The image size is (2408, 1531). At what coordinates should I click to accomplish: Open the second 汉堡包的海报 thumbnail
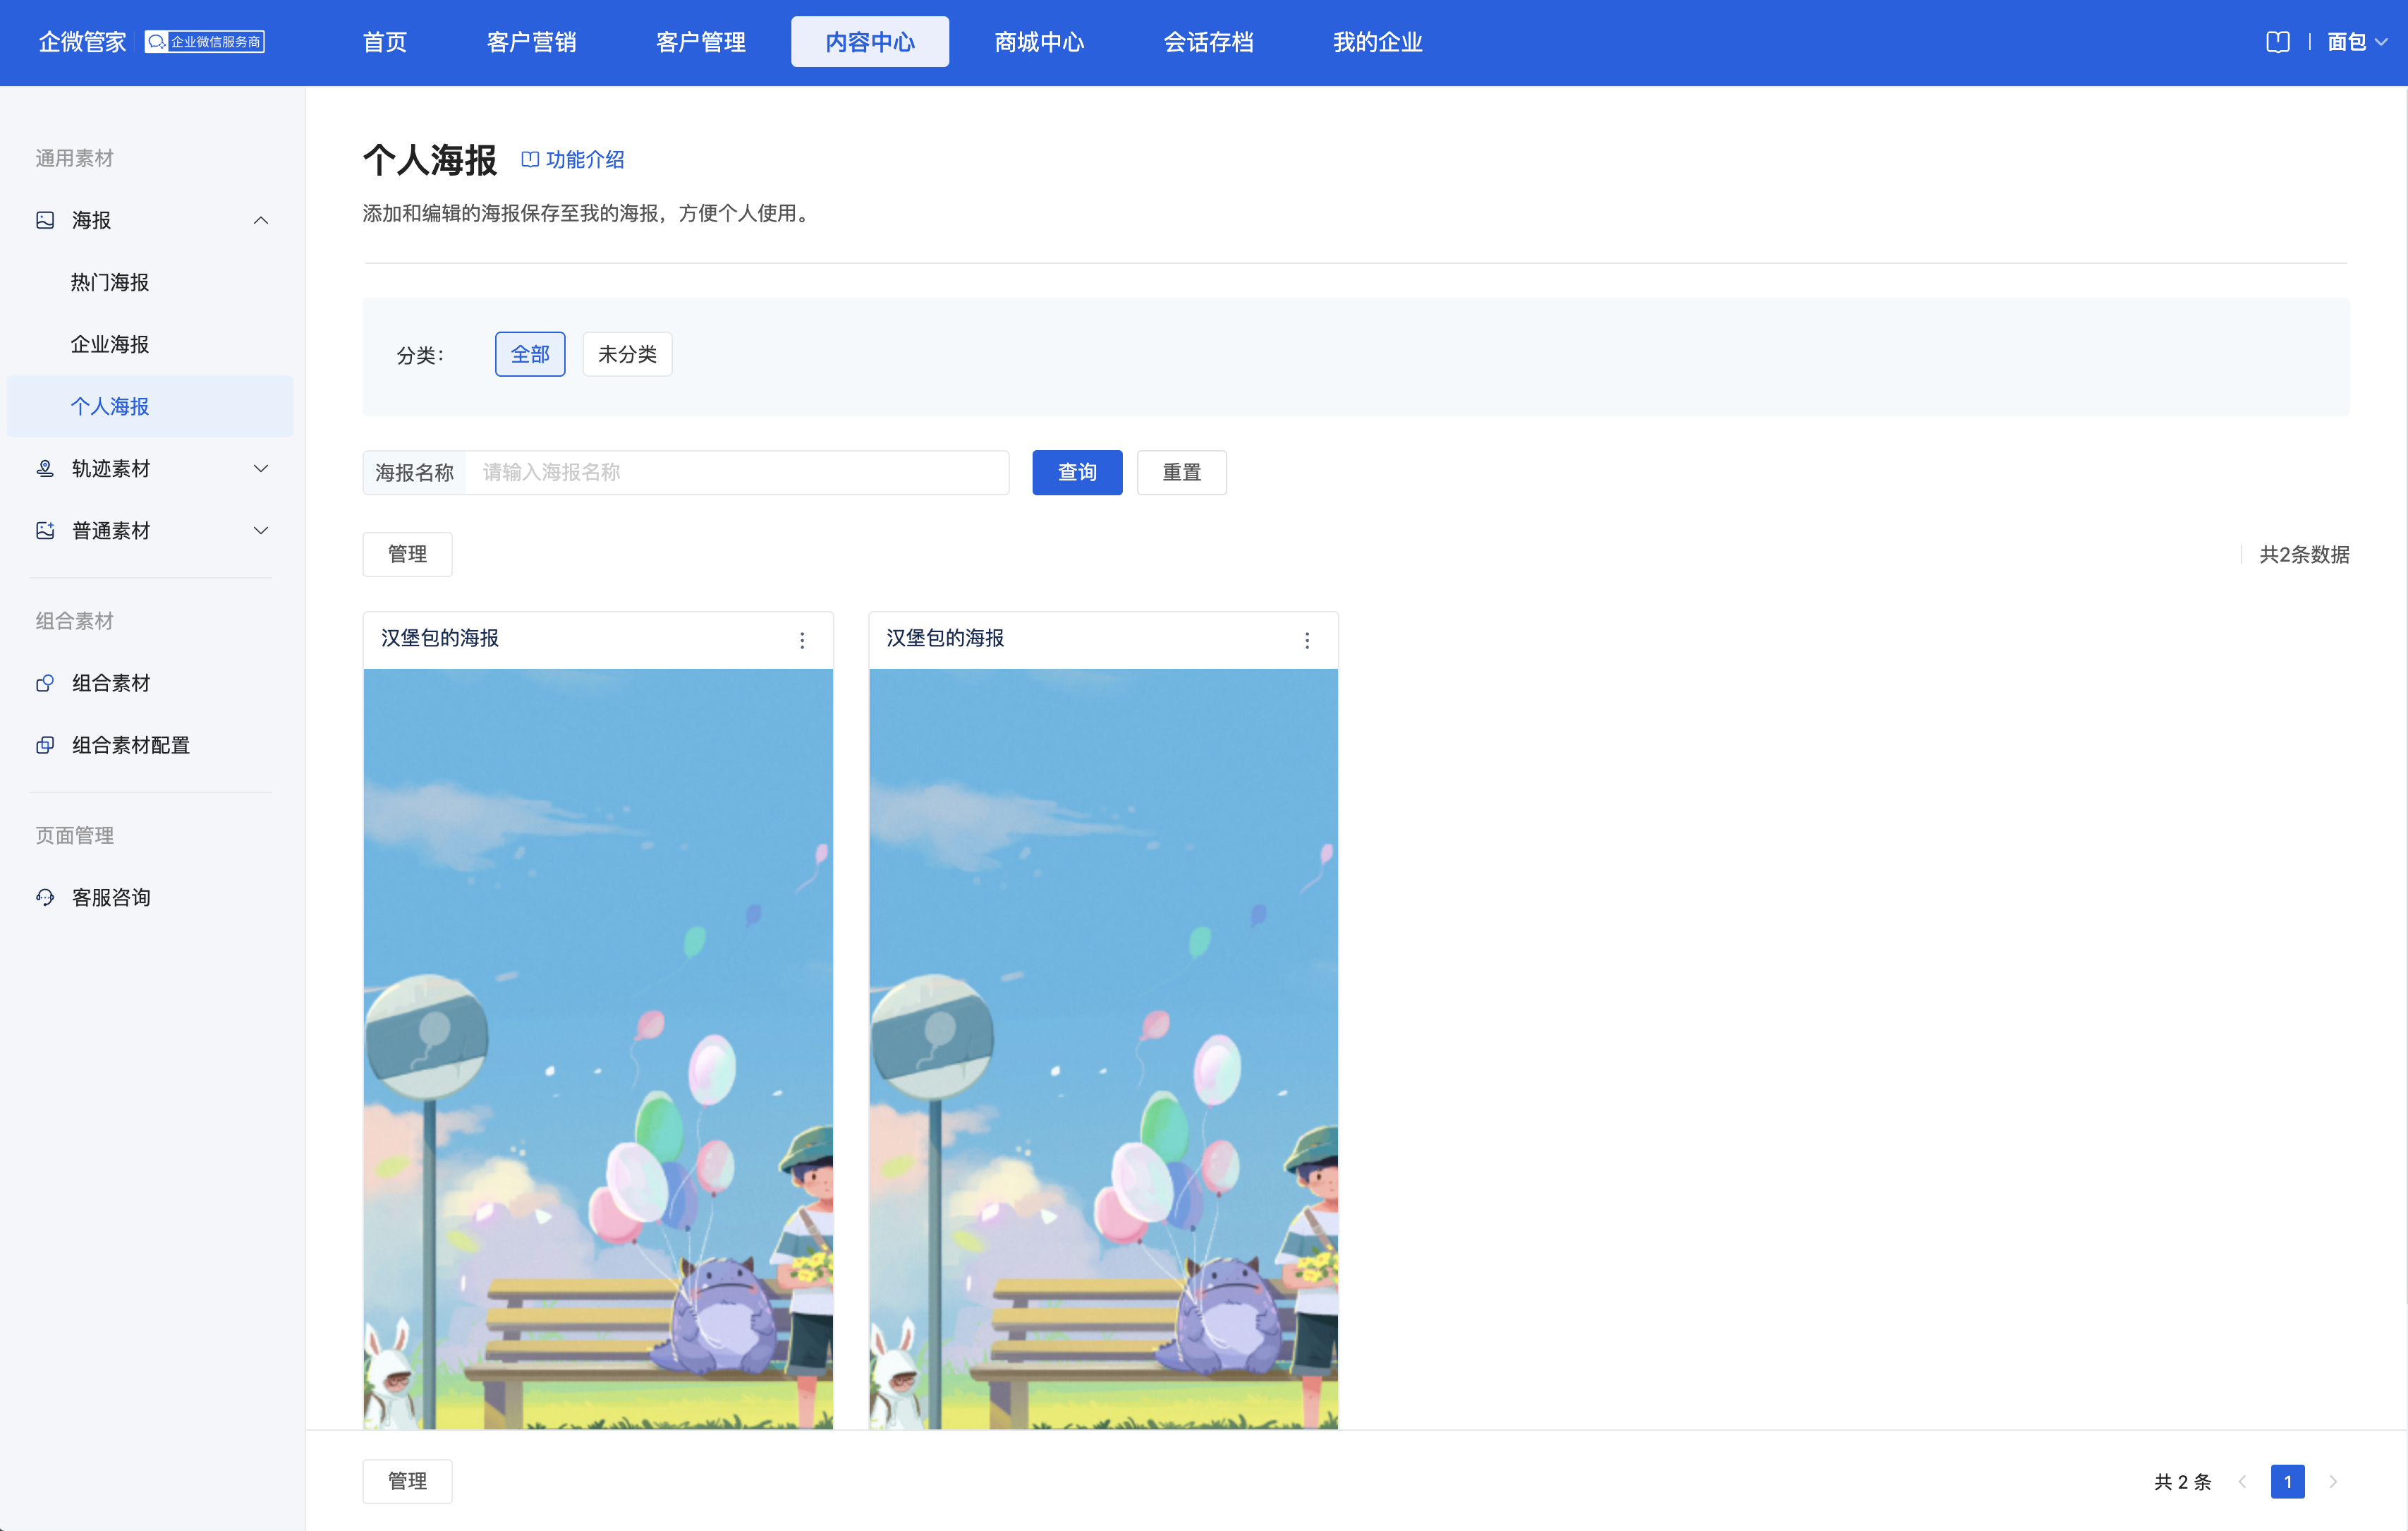click(1103, 1048)
